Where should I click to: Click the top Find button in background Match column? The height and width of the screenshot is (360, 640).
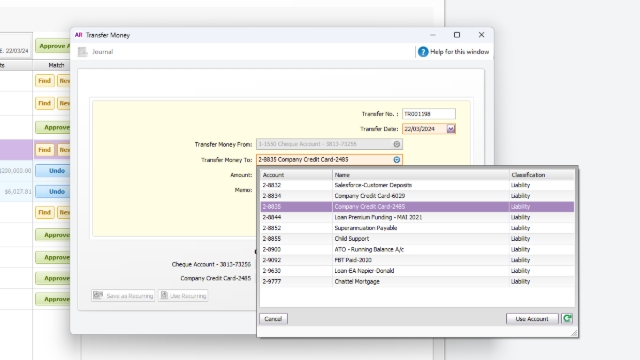44,81
